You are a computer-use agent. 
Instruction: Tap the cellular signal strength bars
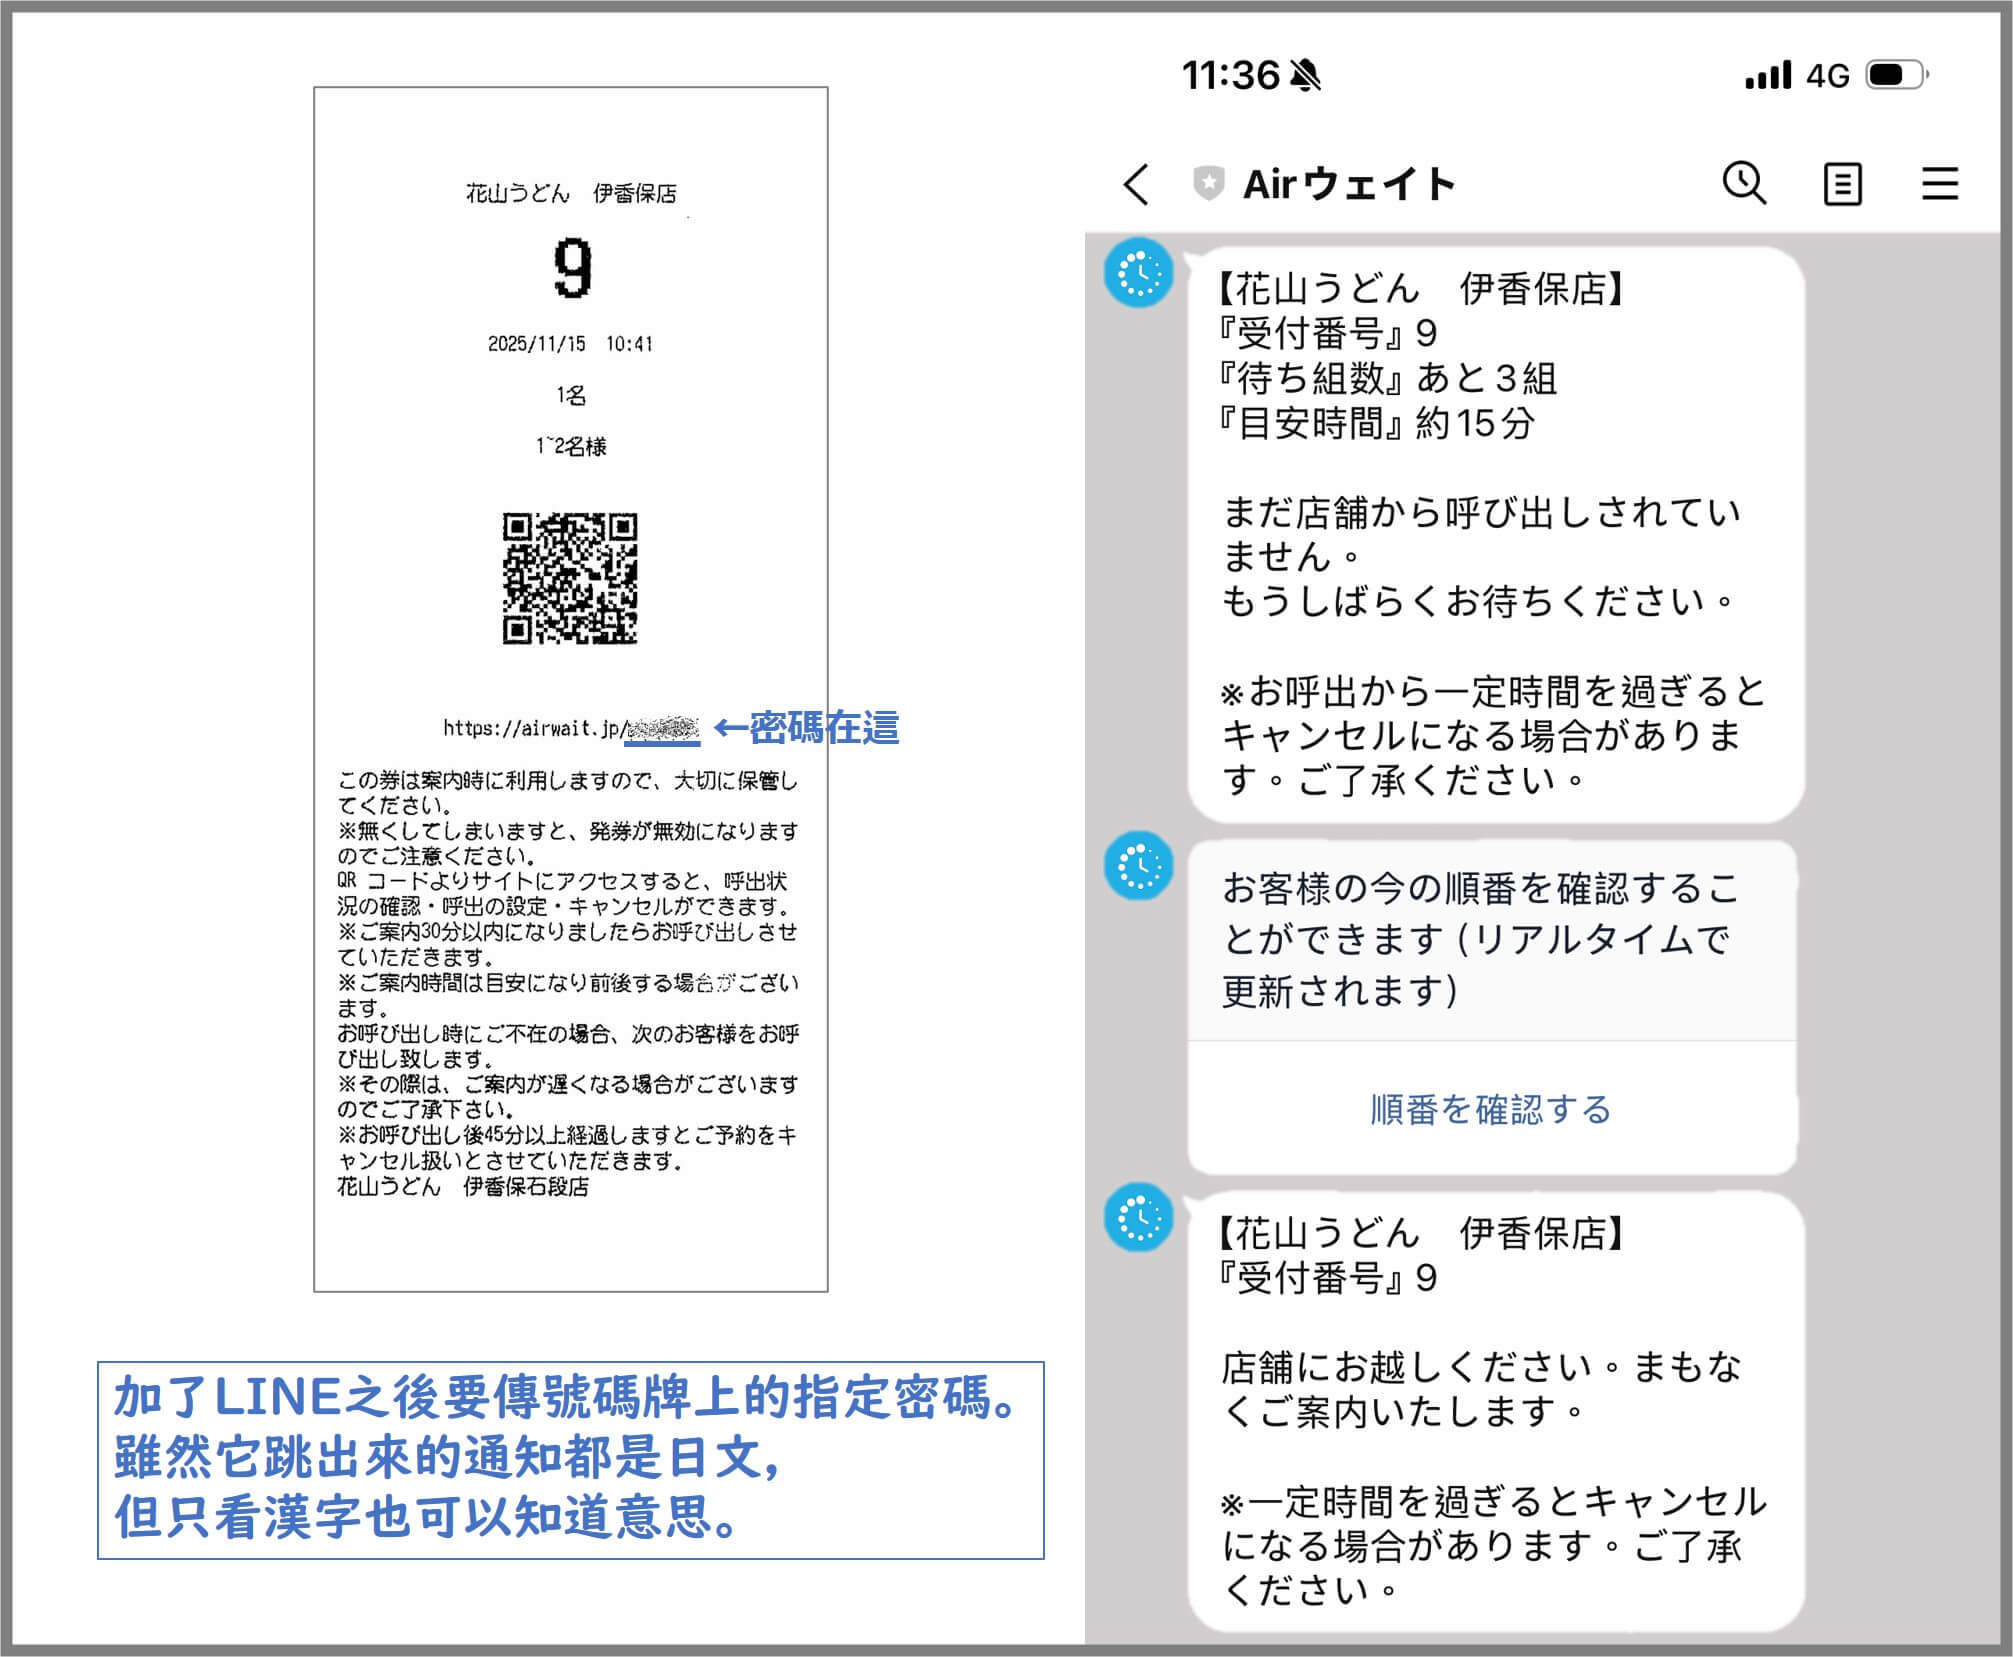[1768, 75]
